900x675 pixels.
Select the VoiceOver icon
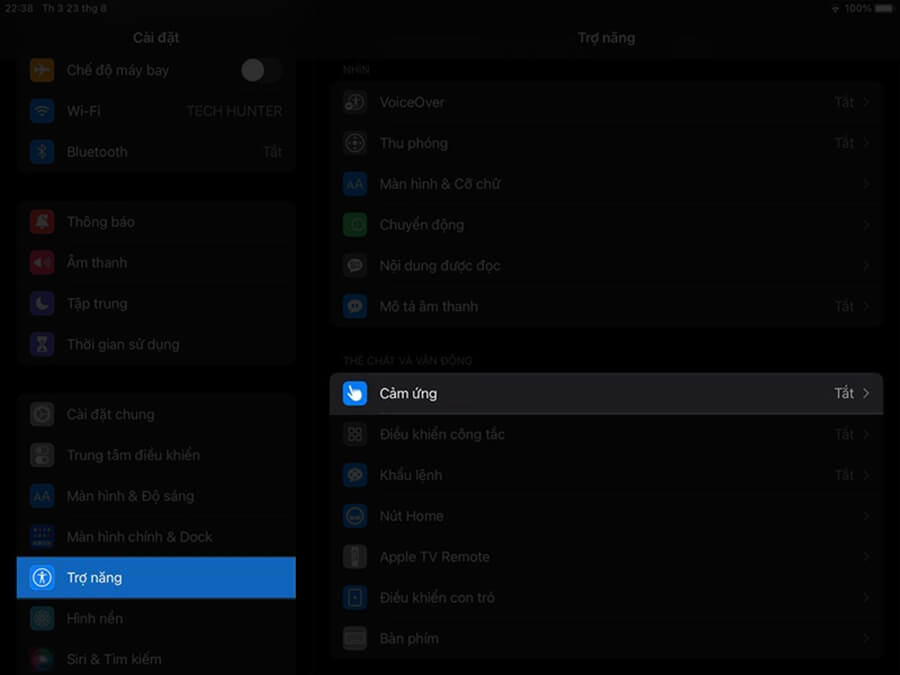[x=355, y=102]
